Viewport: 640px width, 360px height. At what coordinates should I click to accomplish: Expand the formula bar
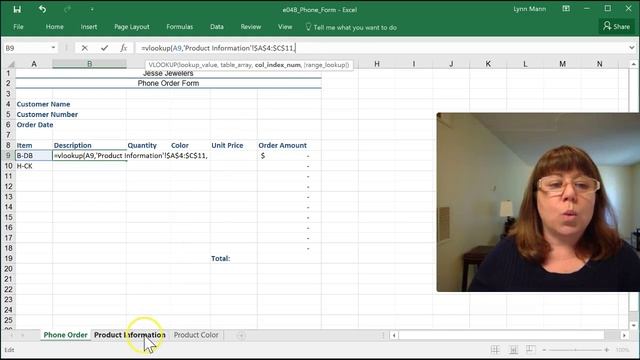(631, 48)
